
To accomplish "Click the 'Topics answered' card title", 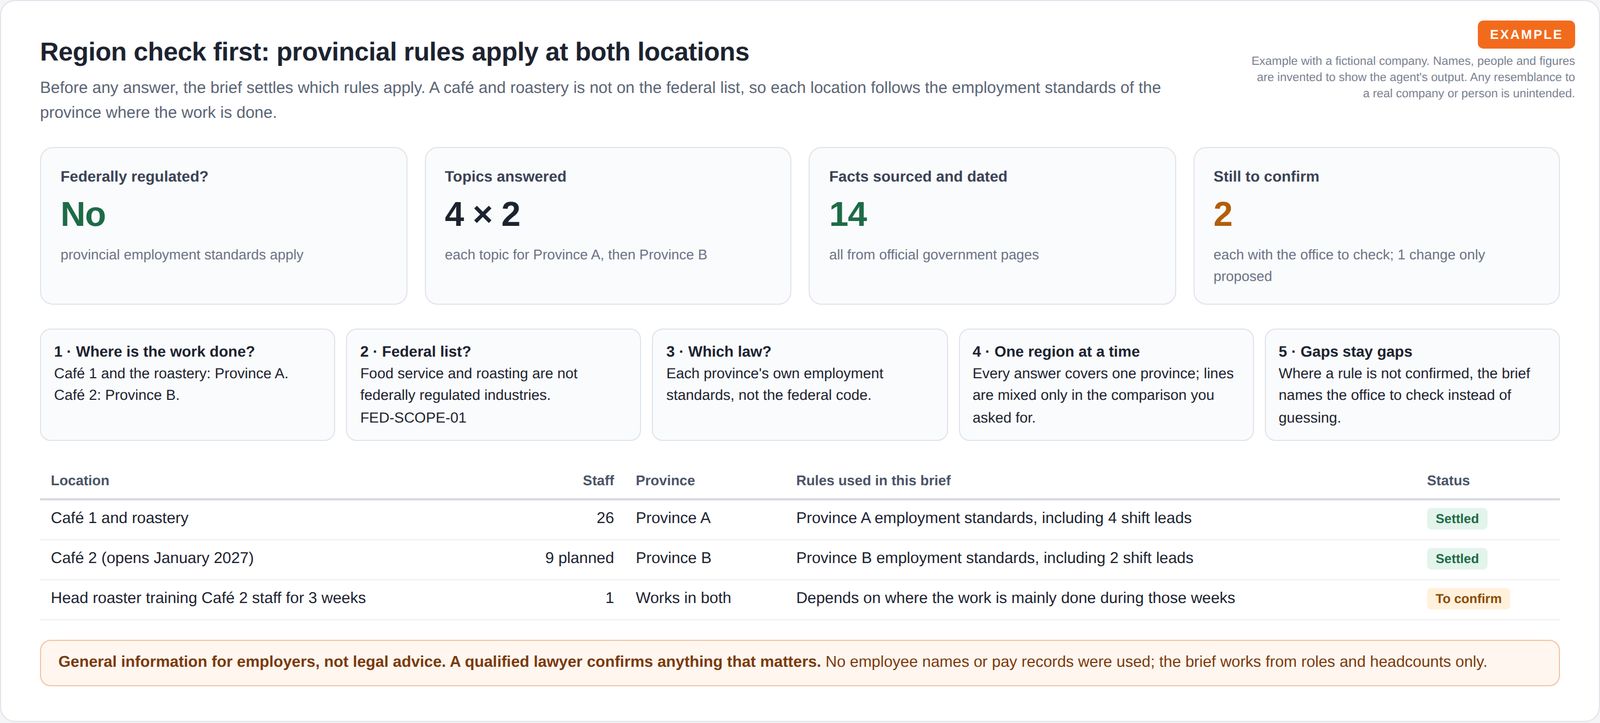I will click(505, 176).
